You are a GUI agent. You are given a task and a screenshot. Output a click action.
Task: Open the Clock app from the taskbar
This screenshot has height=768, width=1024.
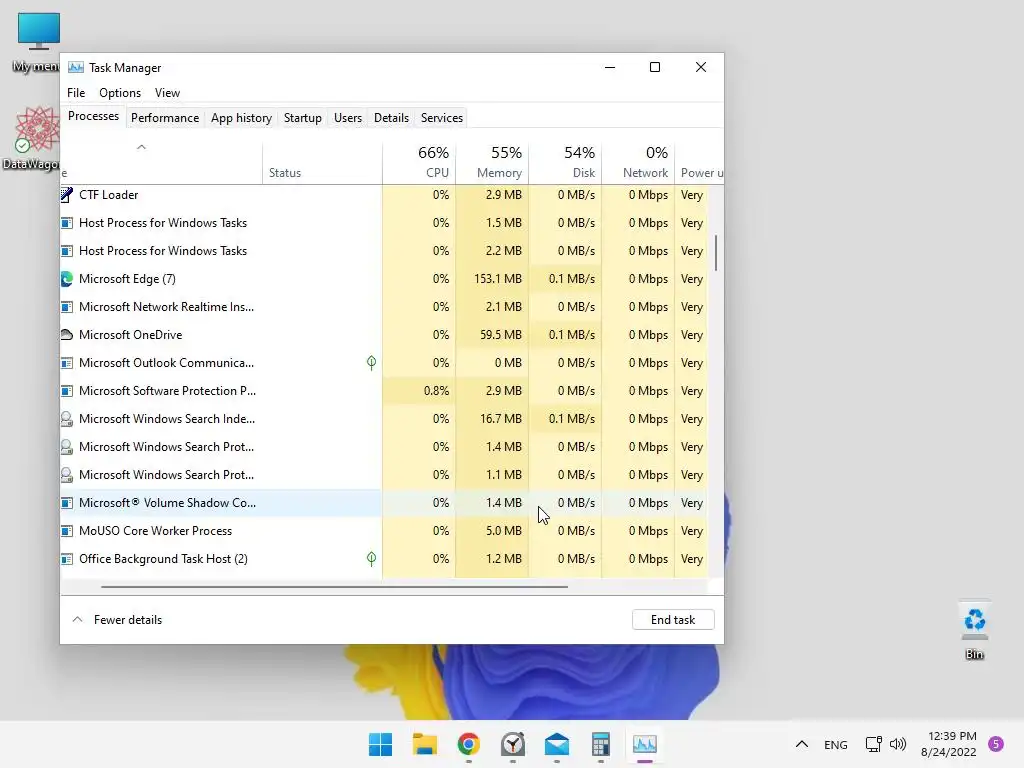click(x=513, y=744)
